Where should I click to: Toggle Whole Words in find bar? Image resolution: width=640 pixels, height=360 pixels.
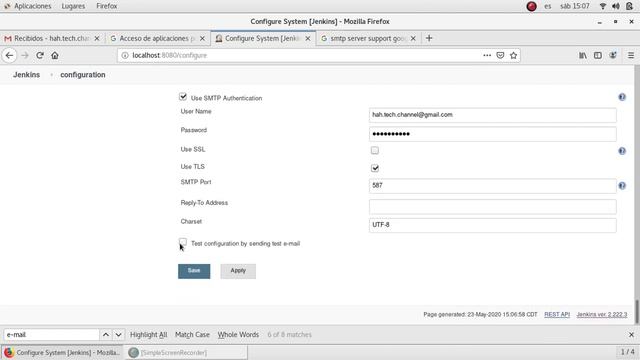point(238,335)
